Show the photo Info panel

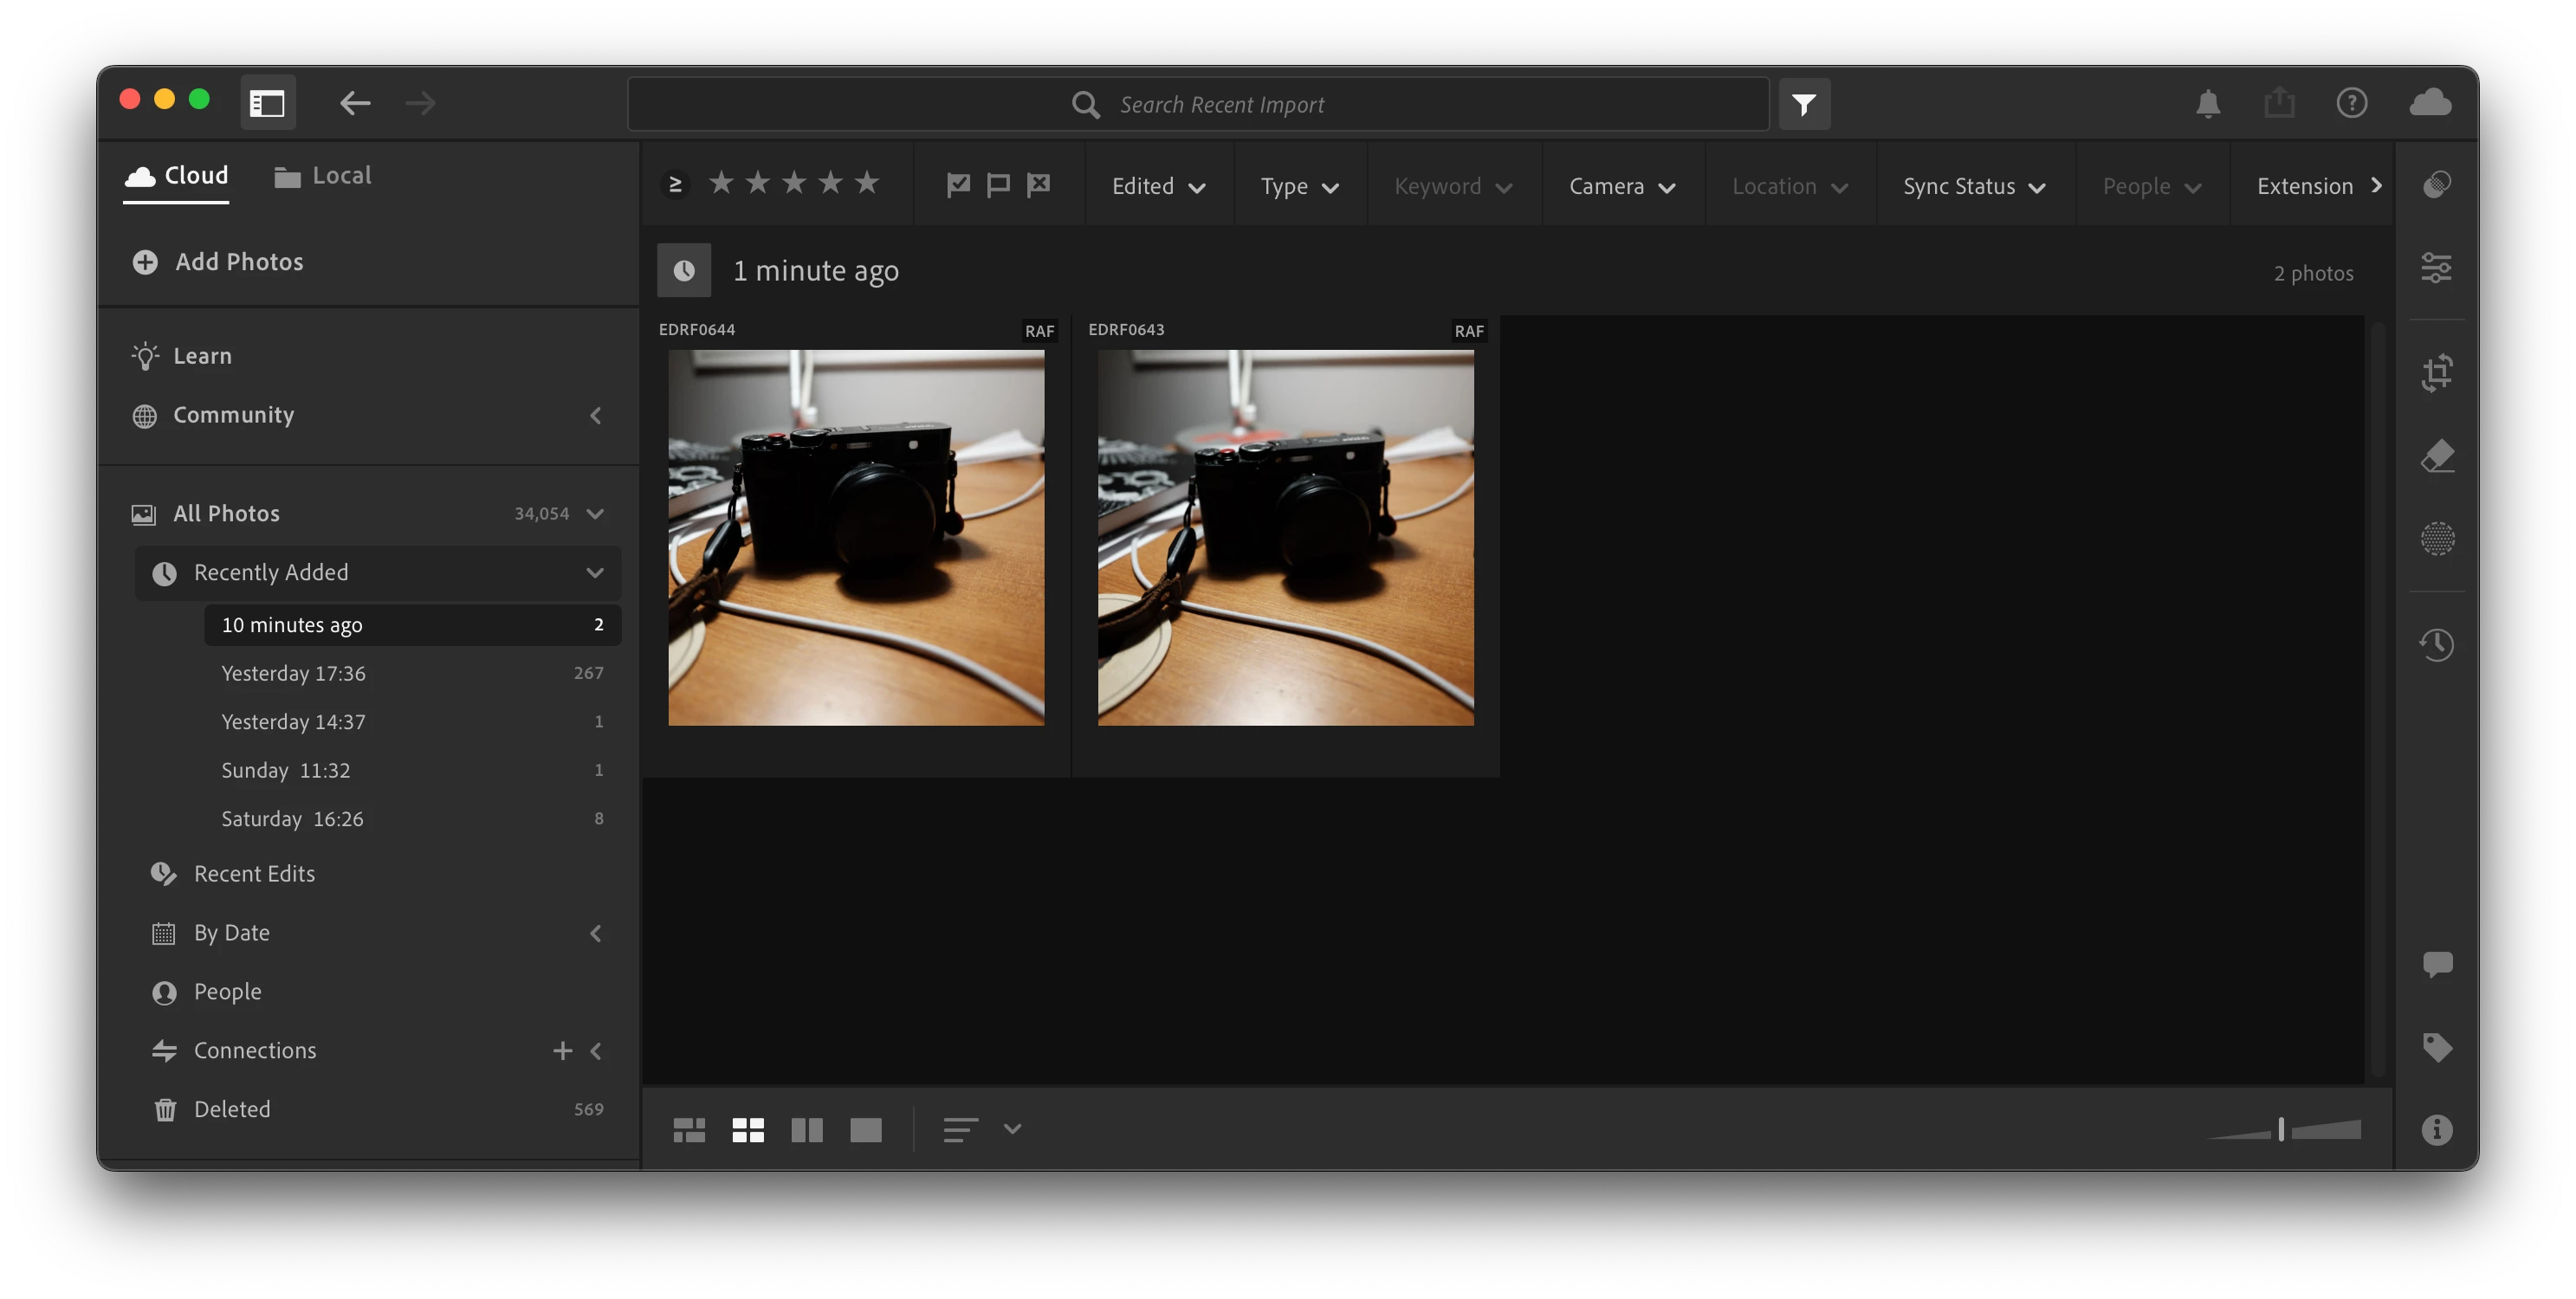coord(2437,1129)
